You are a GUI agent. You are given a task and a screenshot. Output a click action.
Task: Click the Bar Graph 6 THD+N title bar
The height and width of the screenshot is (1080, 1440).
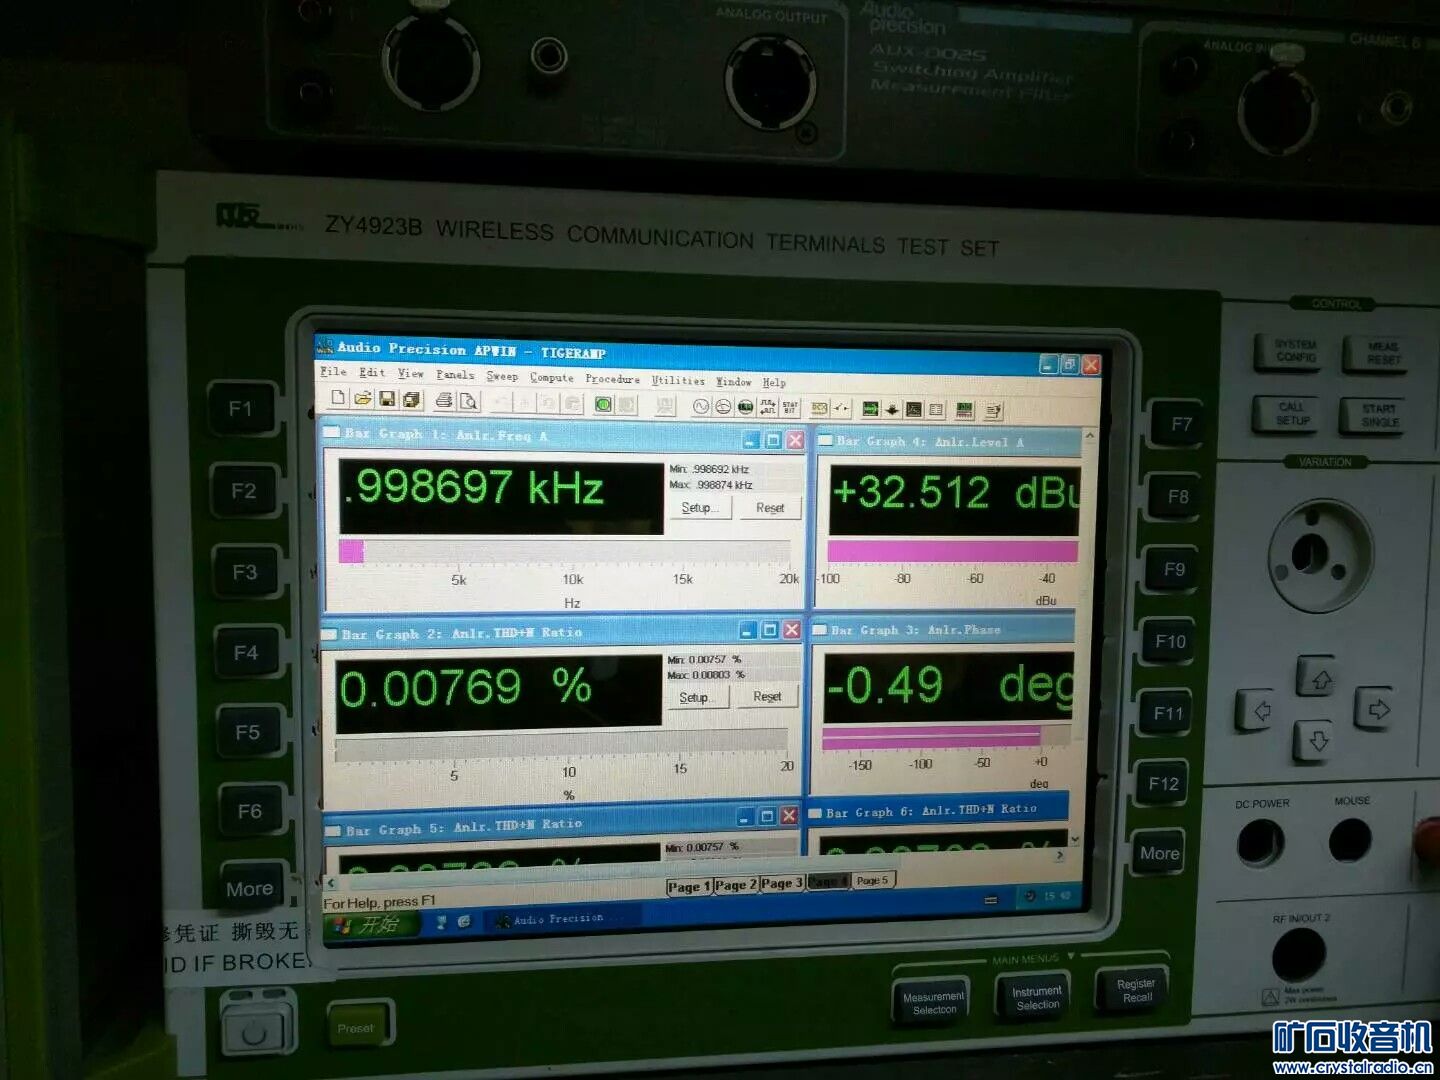click(x=937, y=811)
